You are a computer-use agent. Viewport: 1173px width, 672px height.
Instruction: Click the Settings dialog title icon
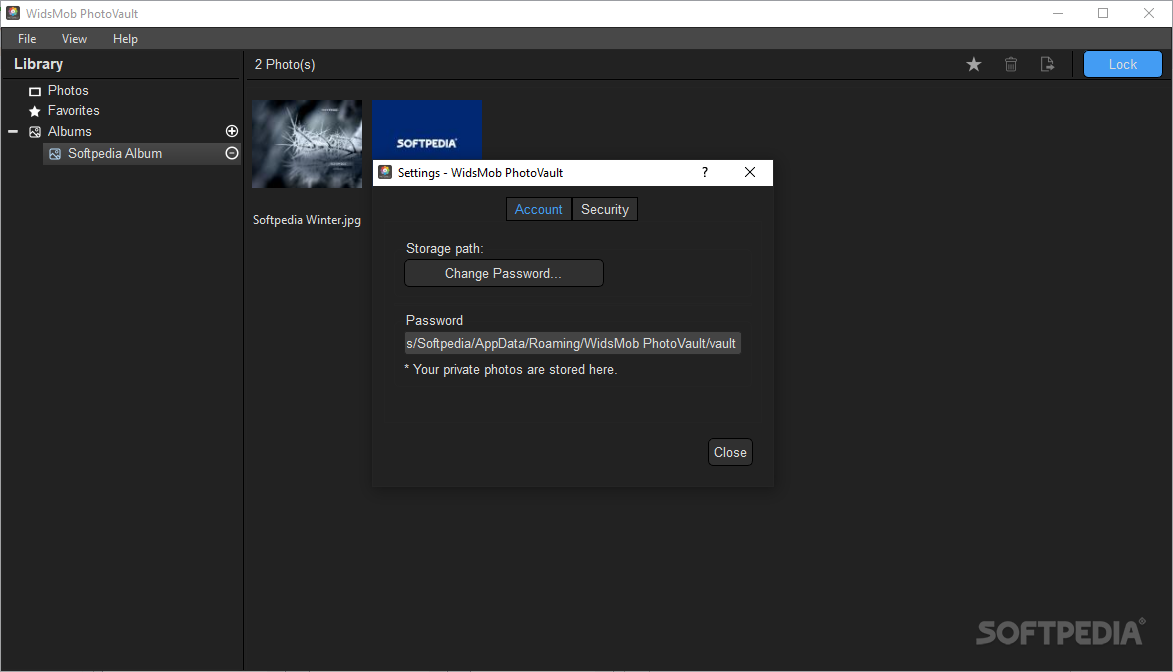385,172
